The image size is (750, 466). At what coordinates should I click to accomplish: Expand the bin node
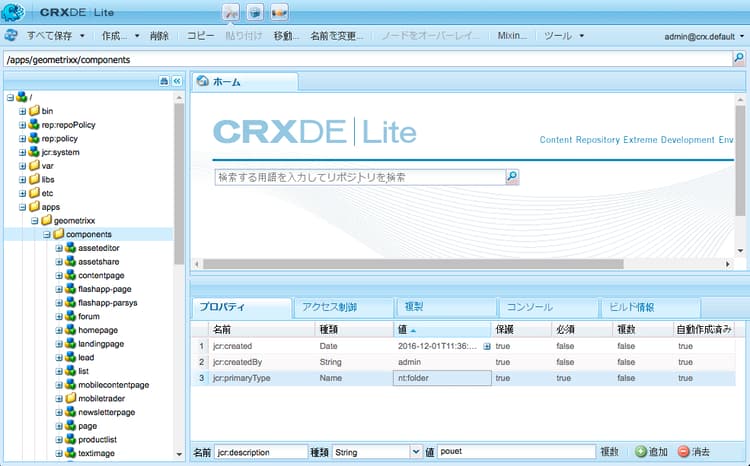pyautogui.click(x=22, y=111)
